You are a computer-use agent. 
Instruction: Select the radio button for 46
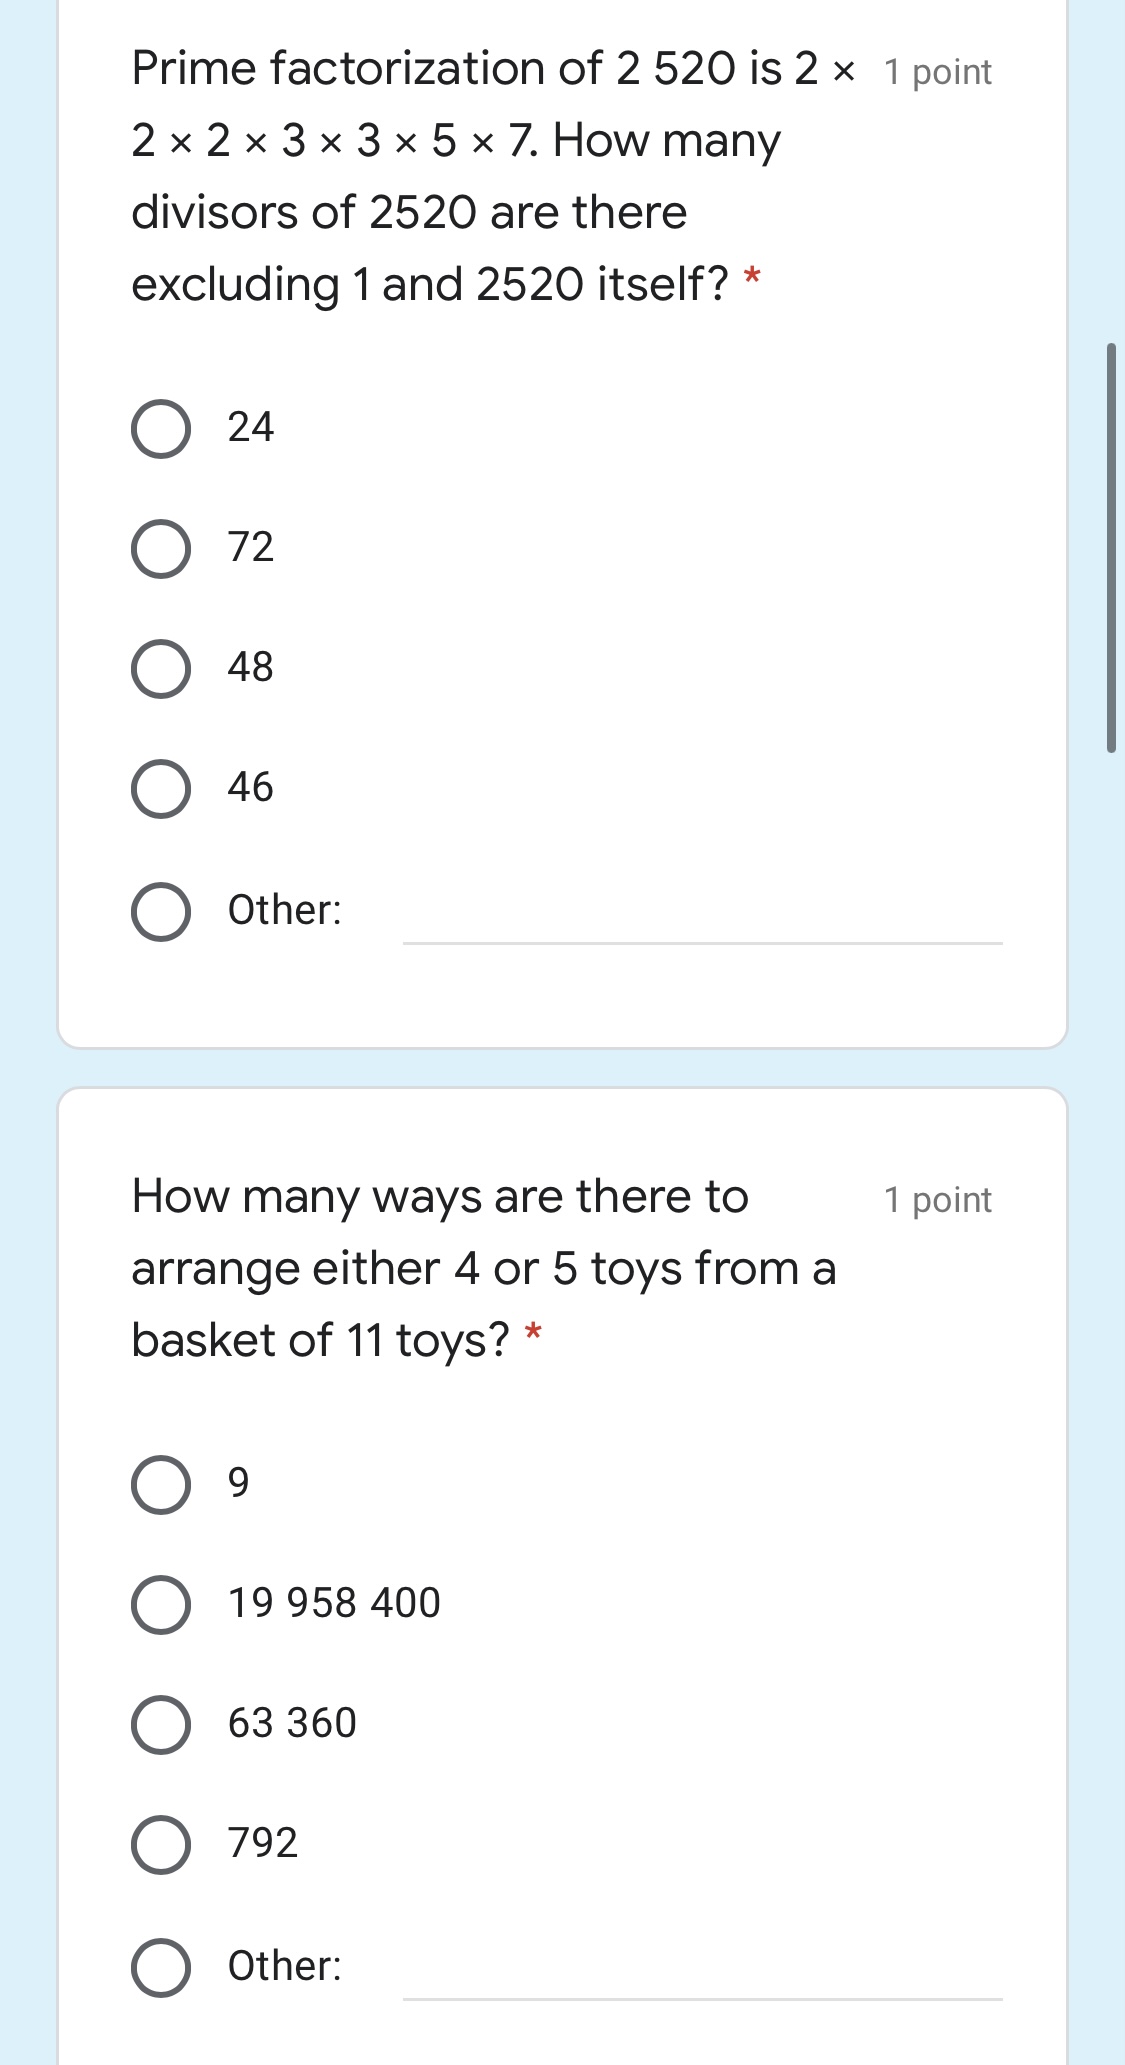[x=161, y=789]
